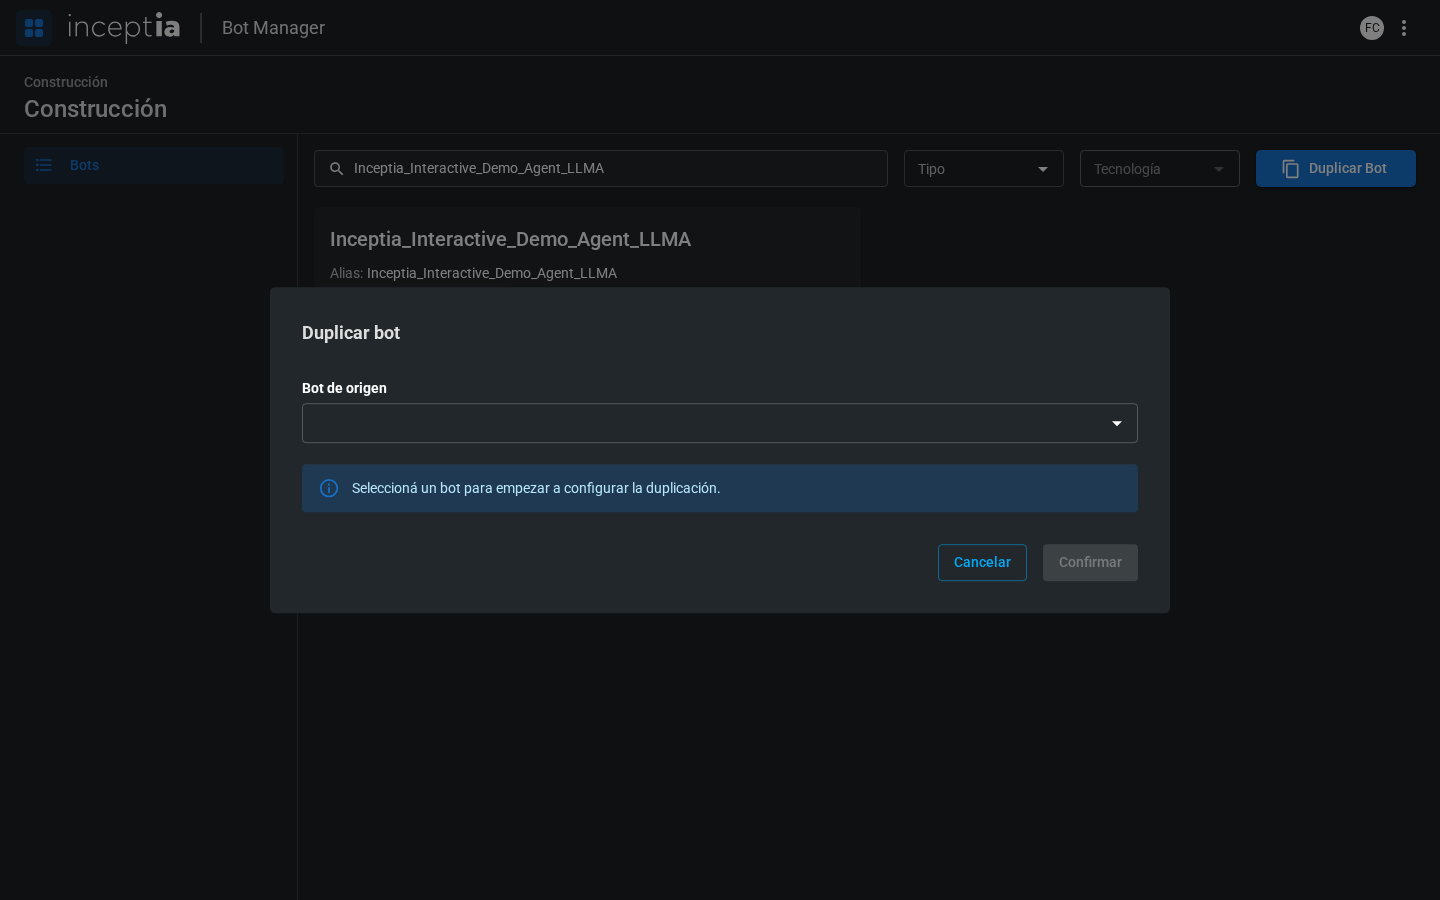The image size is (1440, 900).
Task: Open the Bot de origen dropdown
Action: coord(720,423)
